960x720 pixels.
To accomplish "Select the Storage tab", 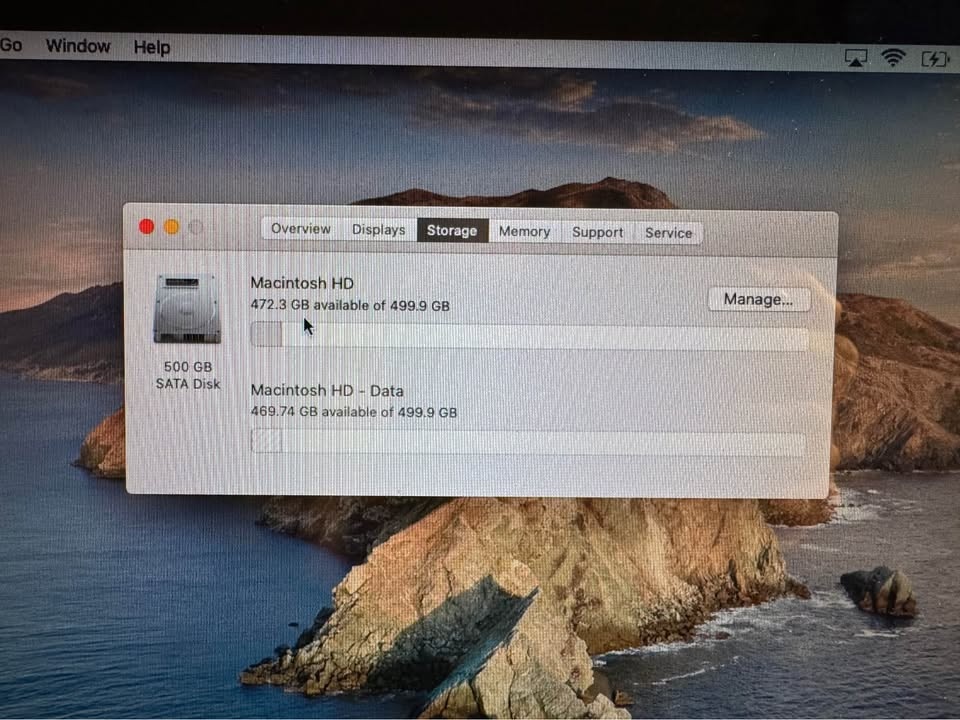I will click(x=452, y=230).
